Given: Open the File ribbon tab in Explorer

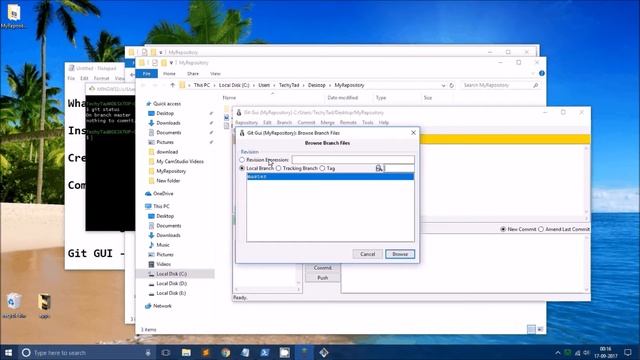Looking at the screenshot, I should point(147,73).
